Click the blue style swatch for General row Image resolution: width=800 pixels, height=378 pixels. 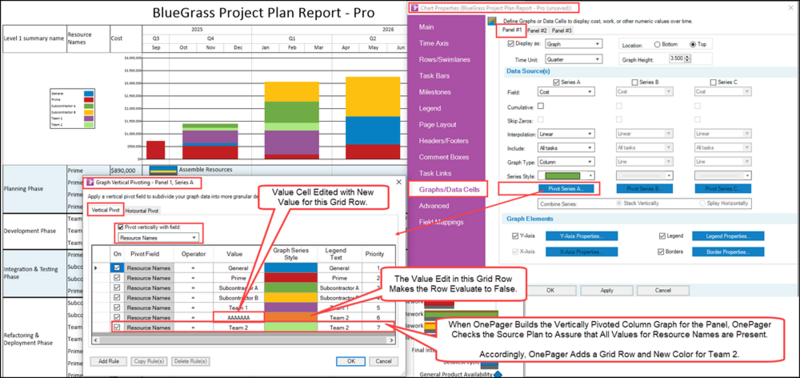click(x=291, y=268)
